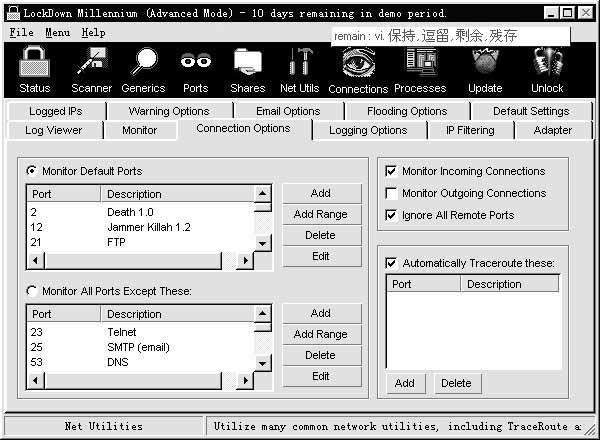Select the SMTP (email) row

(141, 347)
